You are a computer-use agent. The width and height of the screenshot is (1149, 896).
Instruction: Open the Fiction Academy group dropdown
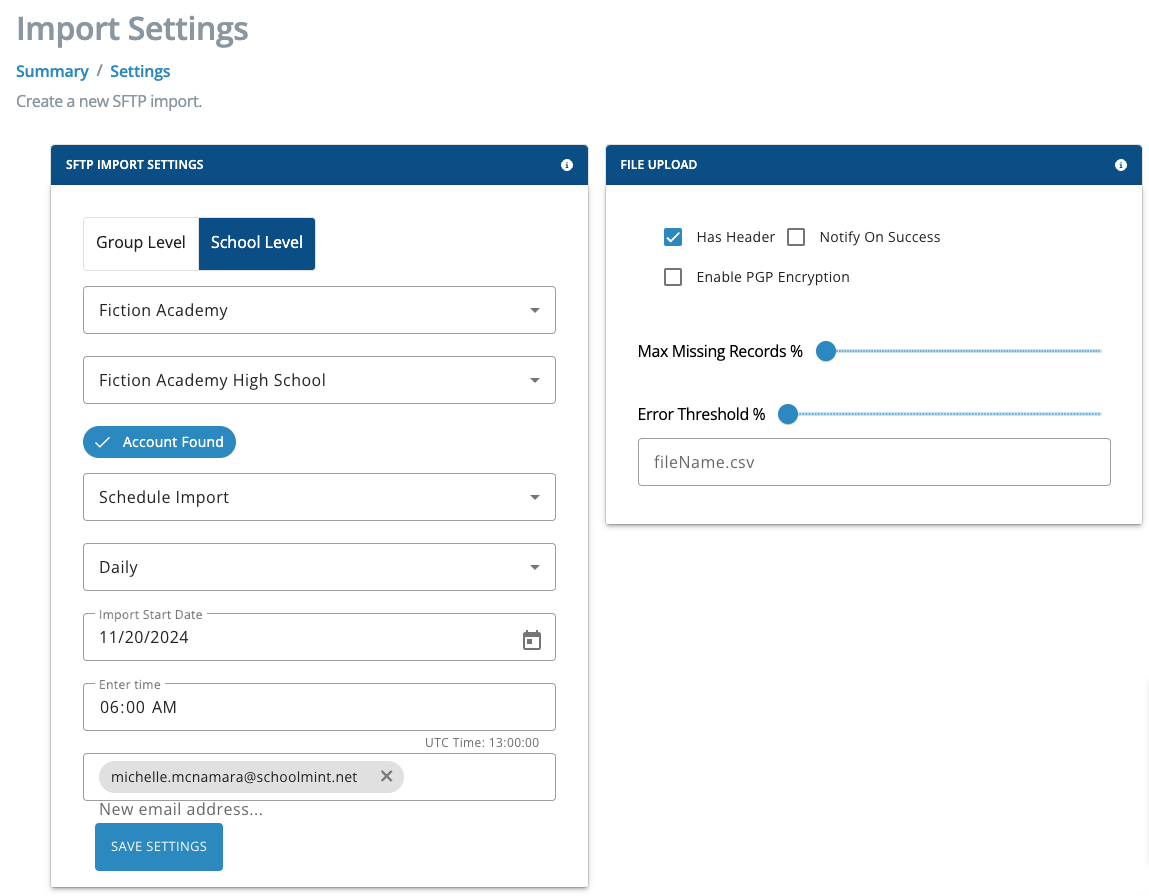tap(319, 310)
